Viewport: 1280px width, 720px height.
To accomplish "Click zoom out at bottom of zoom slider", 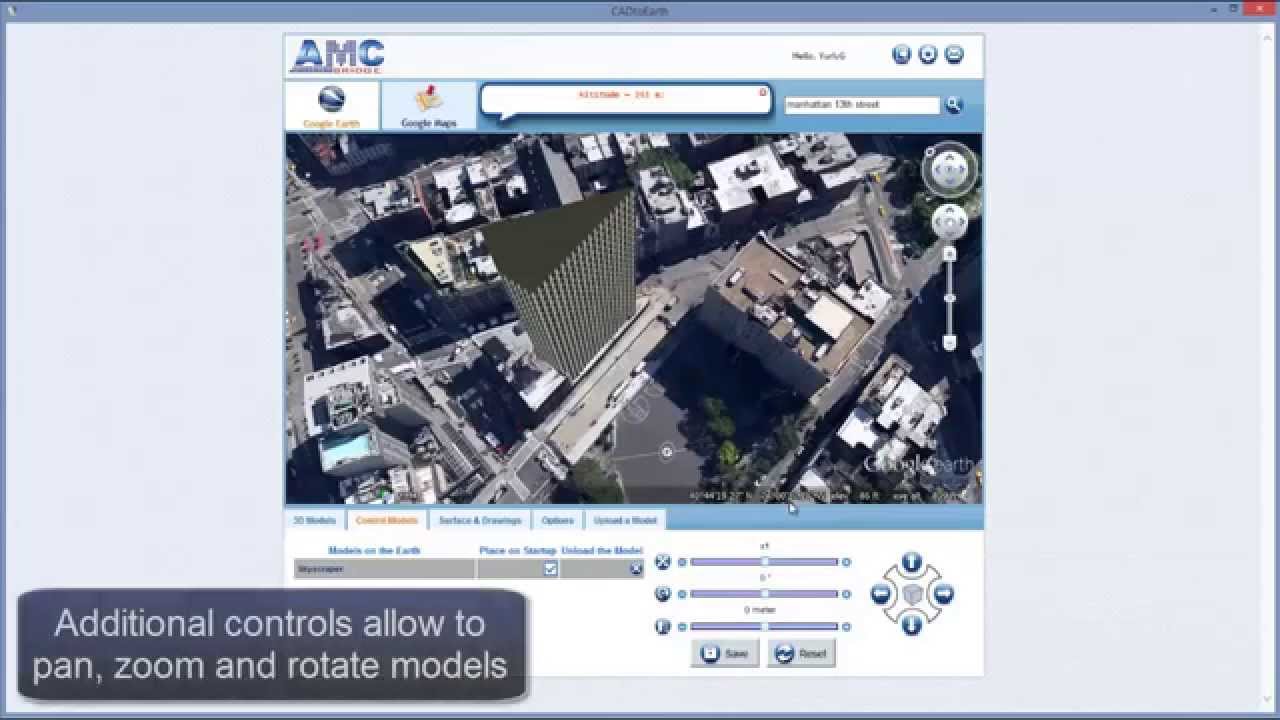I will click(x=950, y=343).
